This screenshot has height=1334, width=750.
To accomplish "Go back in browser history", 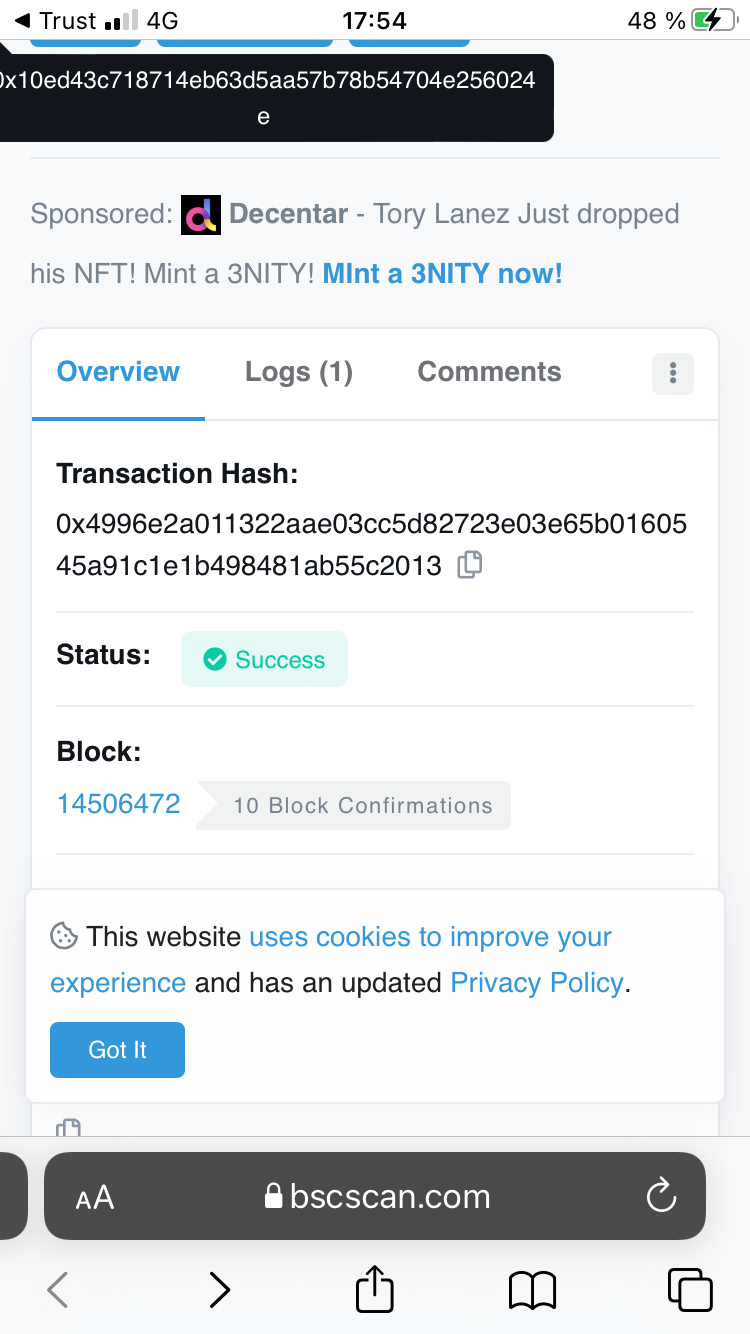I will [x=58, y=1290].
